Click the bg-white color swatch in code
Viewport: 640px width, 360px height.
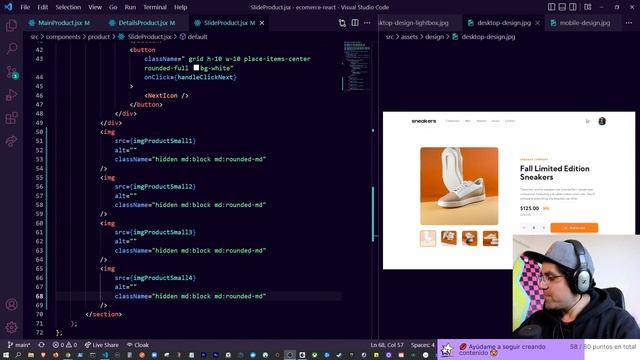pyautogui.click(x=196, y=68)
